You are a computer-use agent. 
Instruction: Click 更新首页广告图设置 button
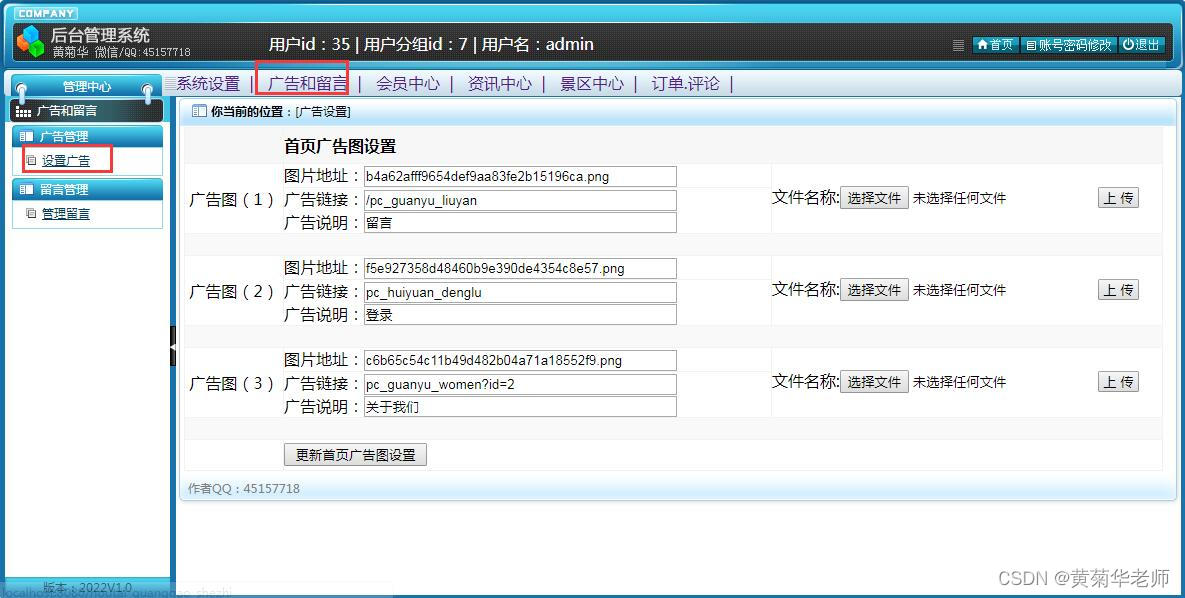click(355, 454)
